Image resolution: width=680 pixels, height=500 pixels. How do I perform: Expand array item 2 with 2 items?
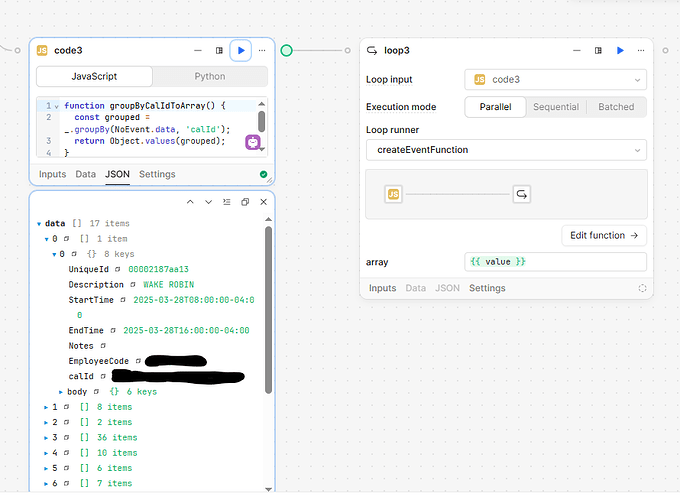point(46,422)
